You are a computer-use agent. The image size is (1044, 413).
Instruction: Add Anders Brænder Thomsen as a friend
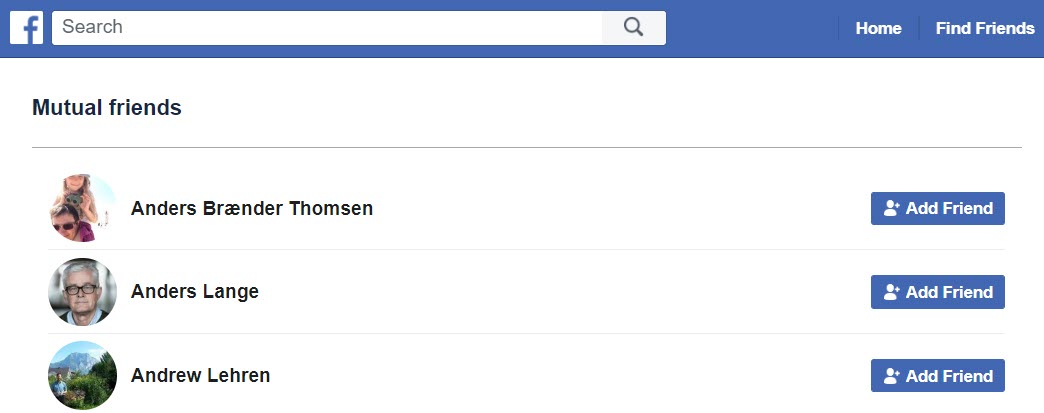(x=937, y=208)
